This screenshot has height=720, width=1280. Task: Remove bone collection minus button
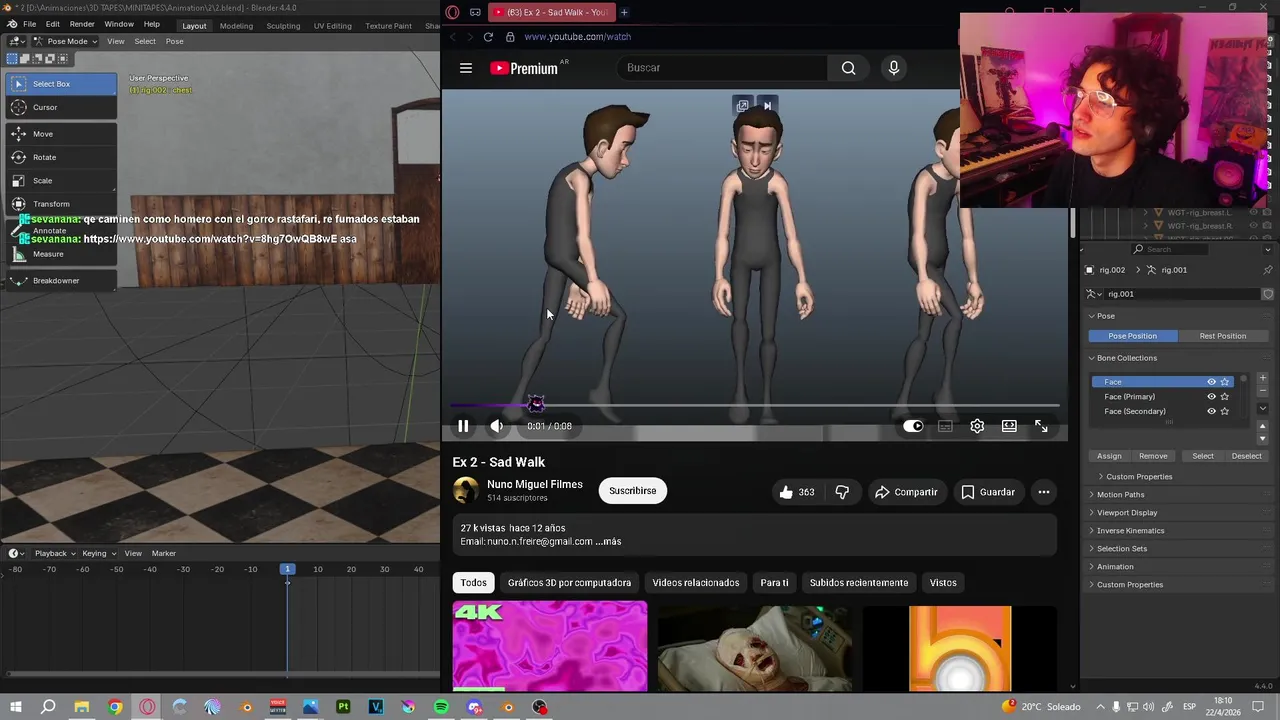[1262, 391]
